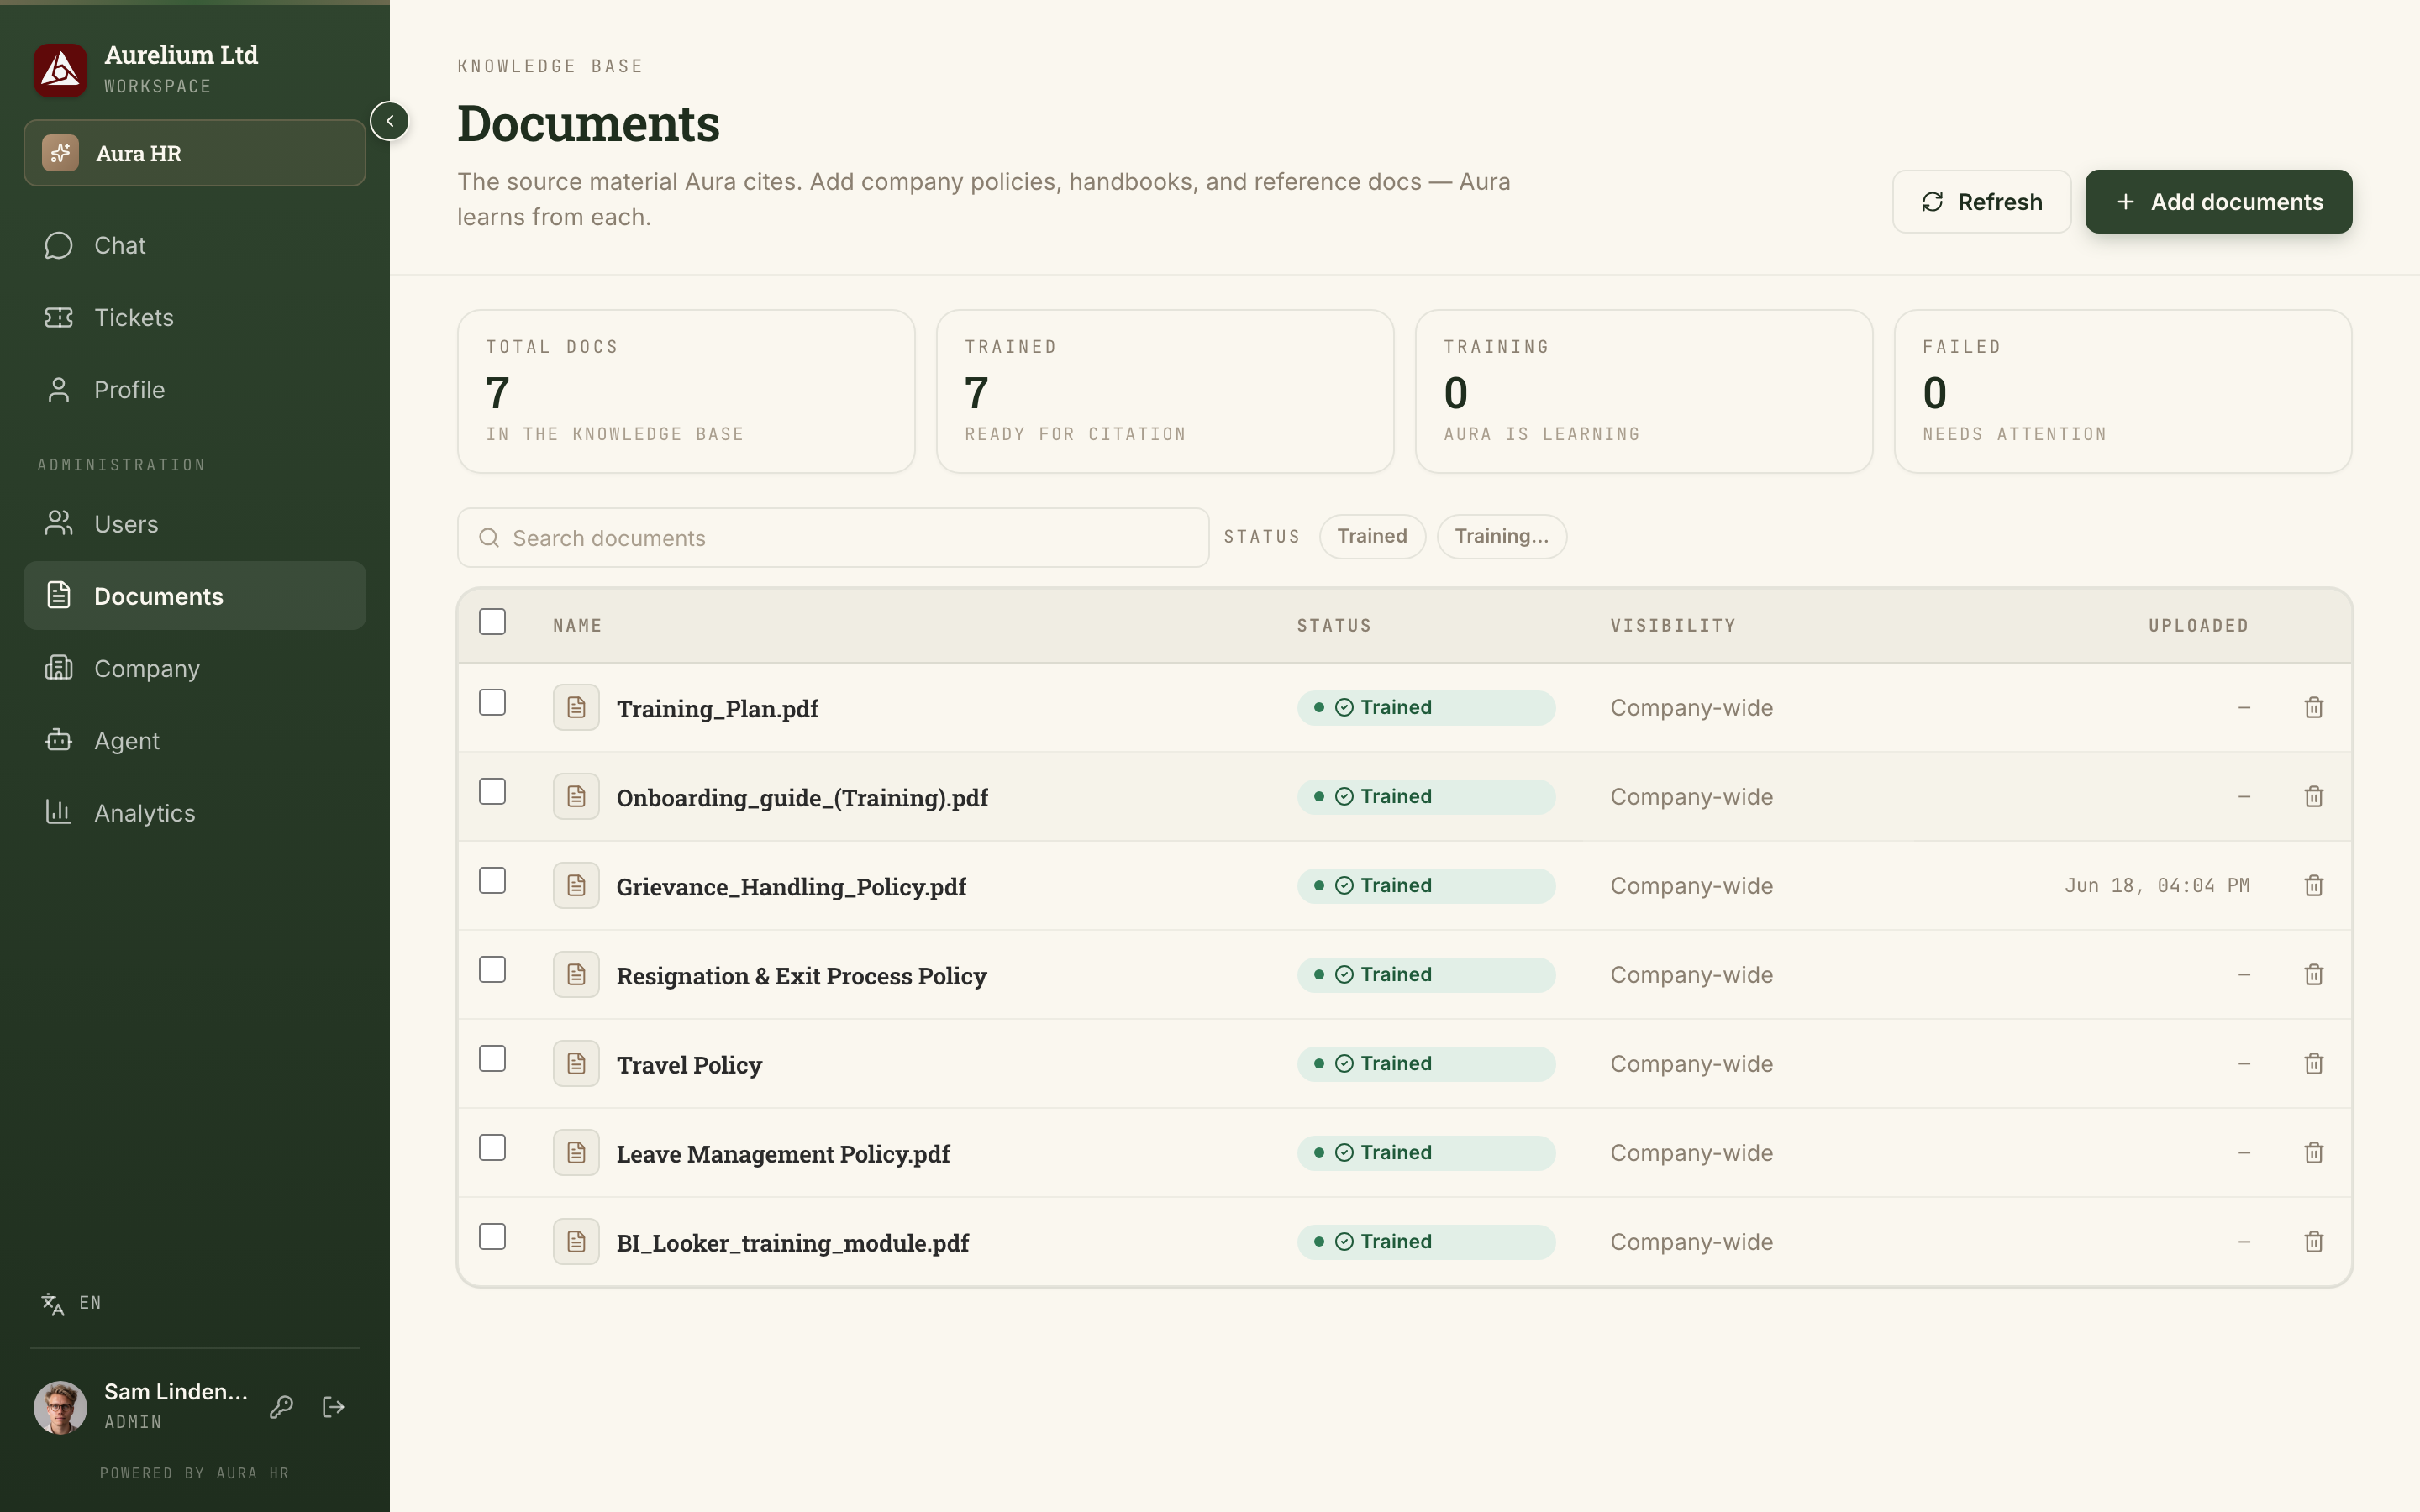Check the Onboarding_guide_(Training).pdf checkbox
Image resolution: width=2420 pixels, height=1512 pixels.
tap(492, 792)
